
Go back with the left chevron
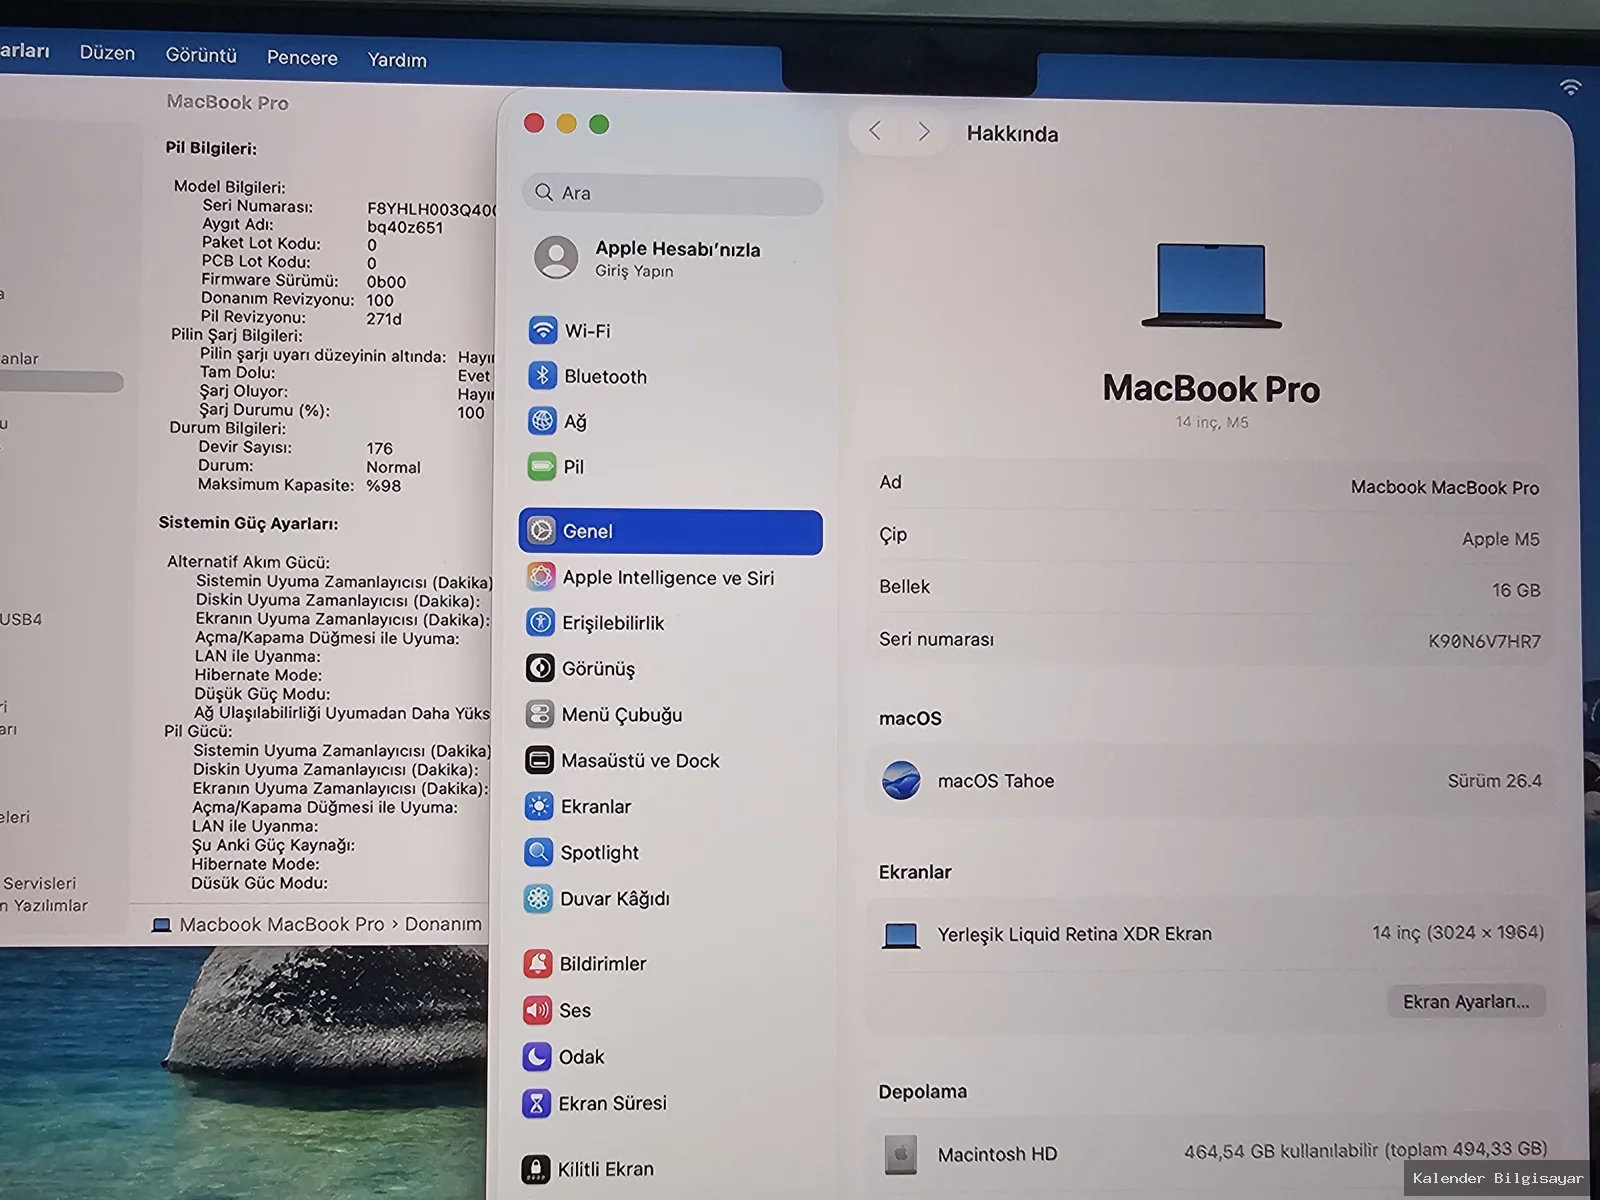coord(875,131)
